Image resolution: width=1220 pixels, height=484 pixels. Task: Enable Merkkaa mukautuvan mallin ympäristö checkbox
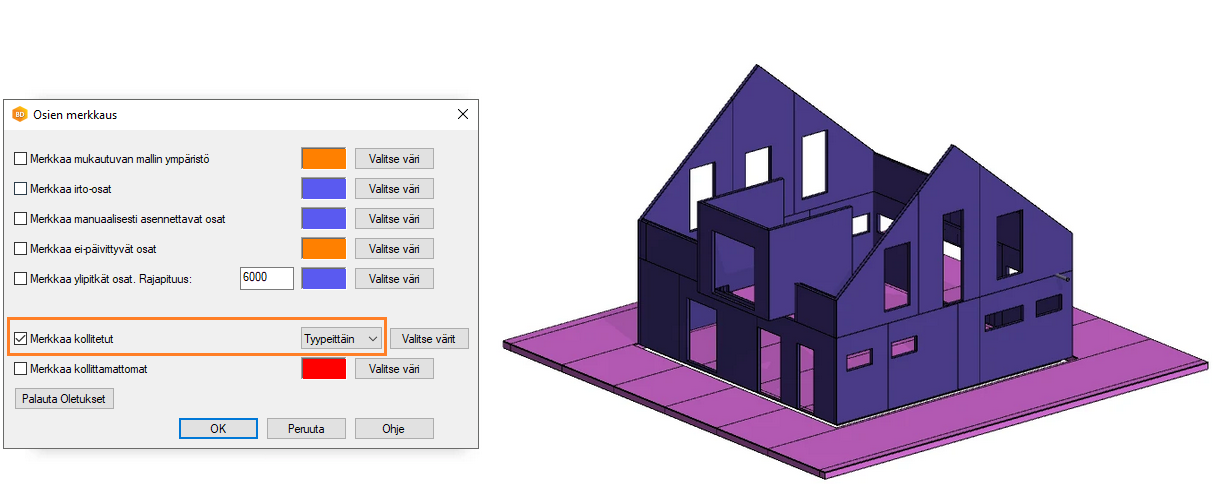pos(21,159)
